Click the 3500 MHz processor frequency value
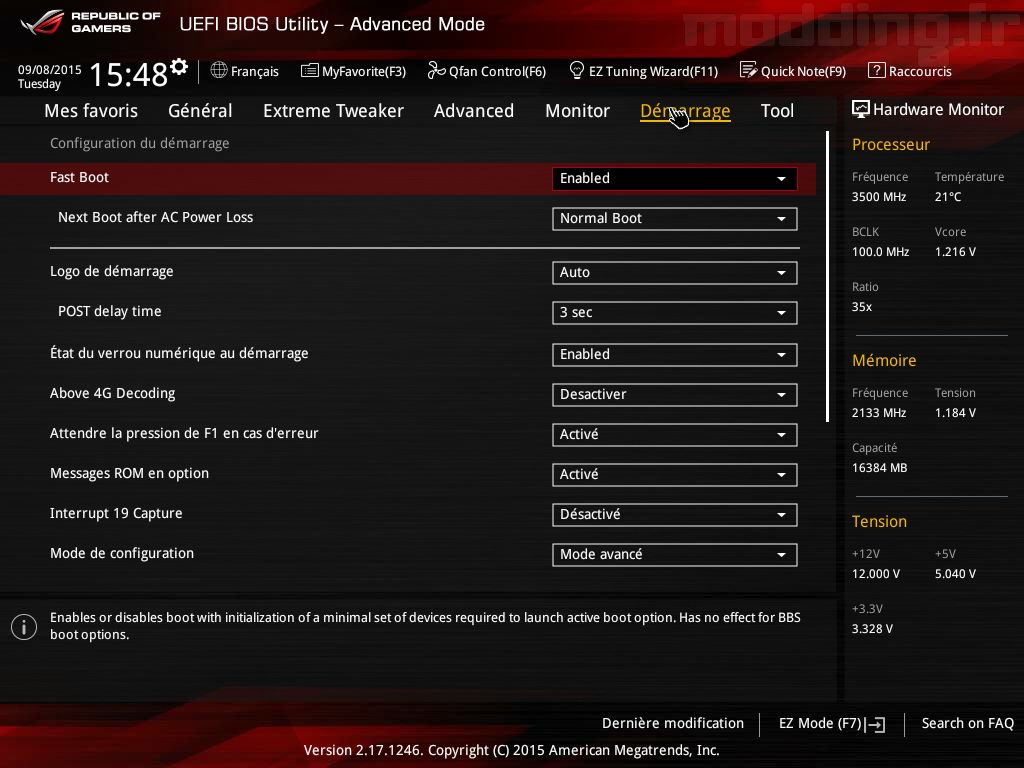The image size is (1024, 768). (879, 197)
